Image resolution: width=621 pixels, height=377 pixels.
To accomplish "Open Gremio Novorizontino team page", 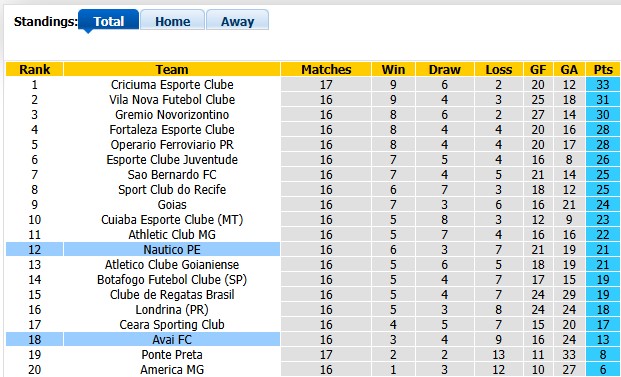I will (172, 114).
